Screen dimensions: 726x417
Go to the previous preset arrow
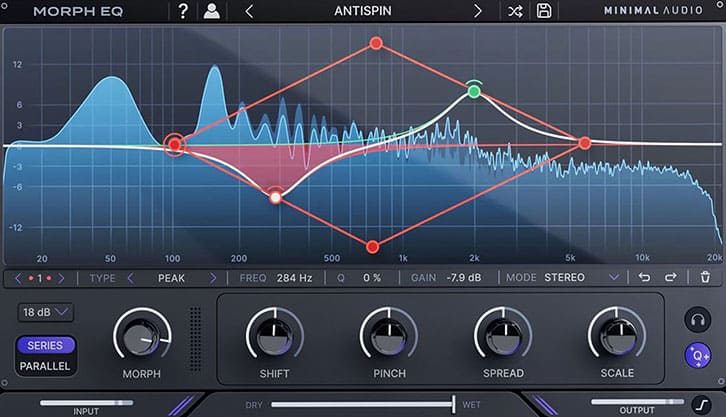249,12
